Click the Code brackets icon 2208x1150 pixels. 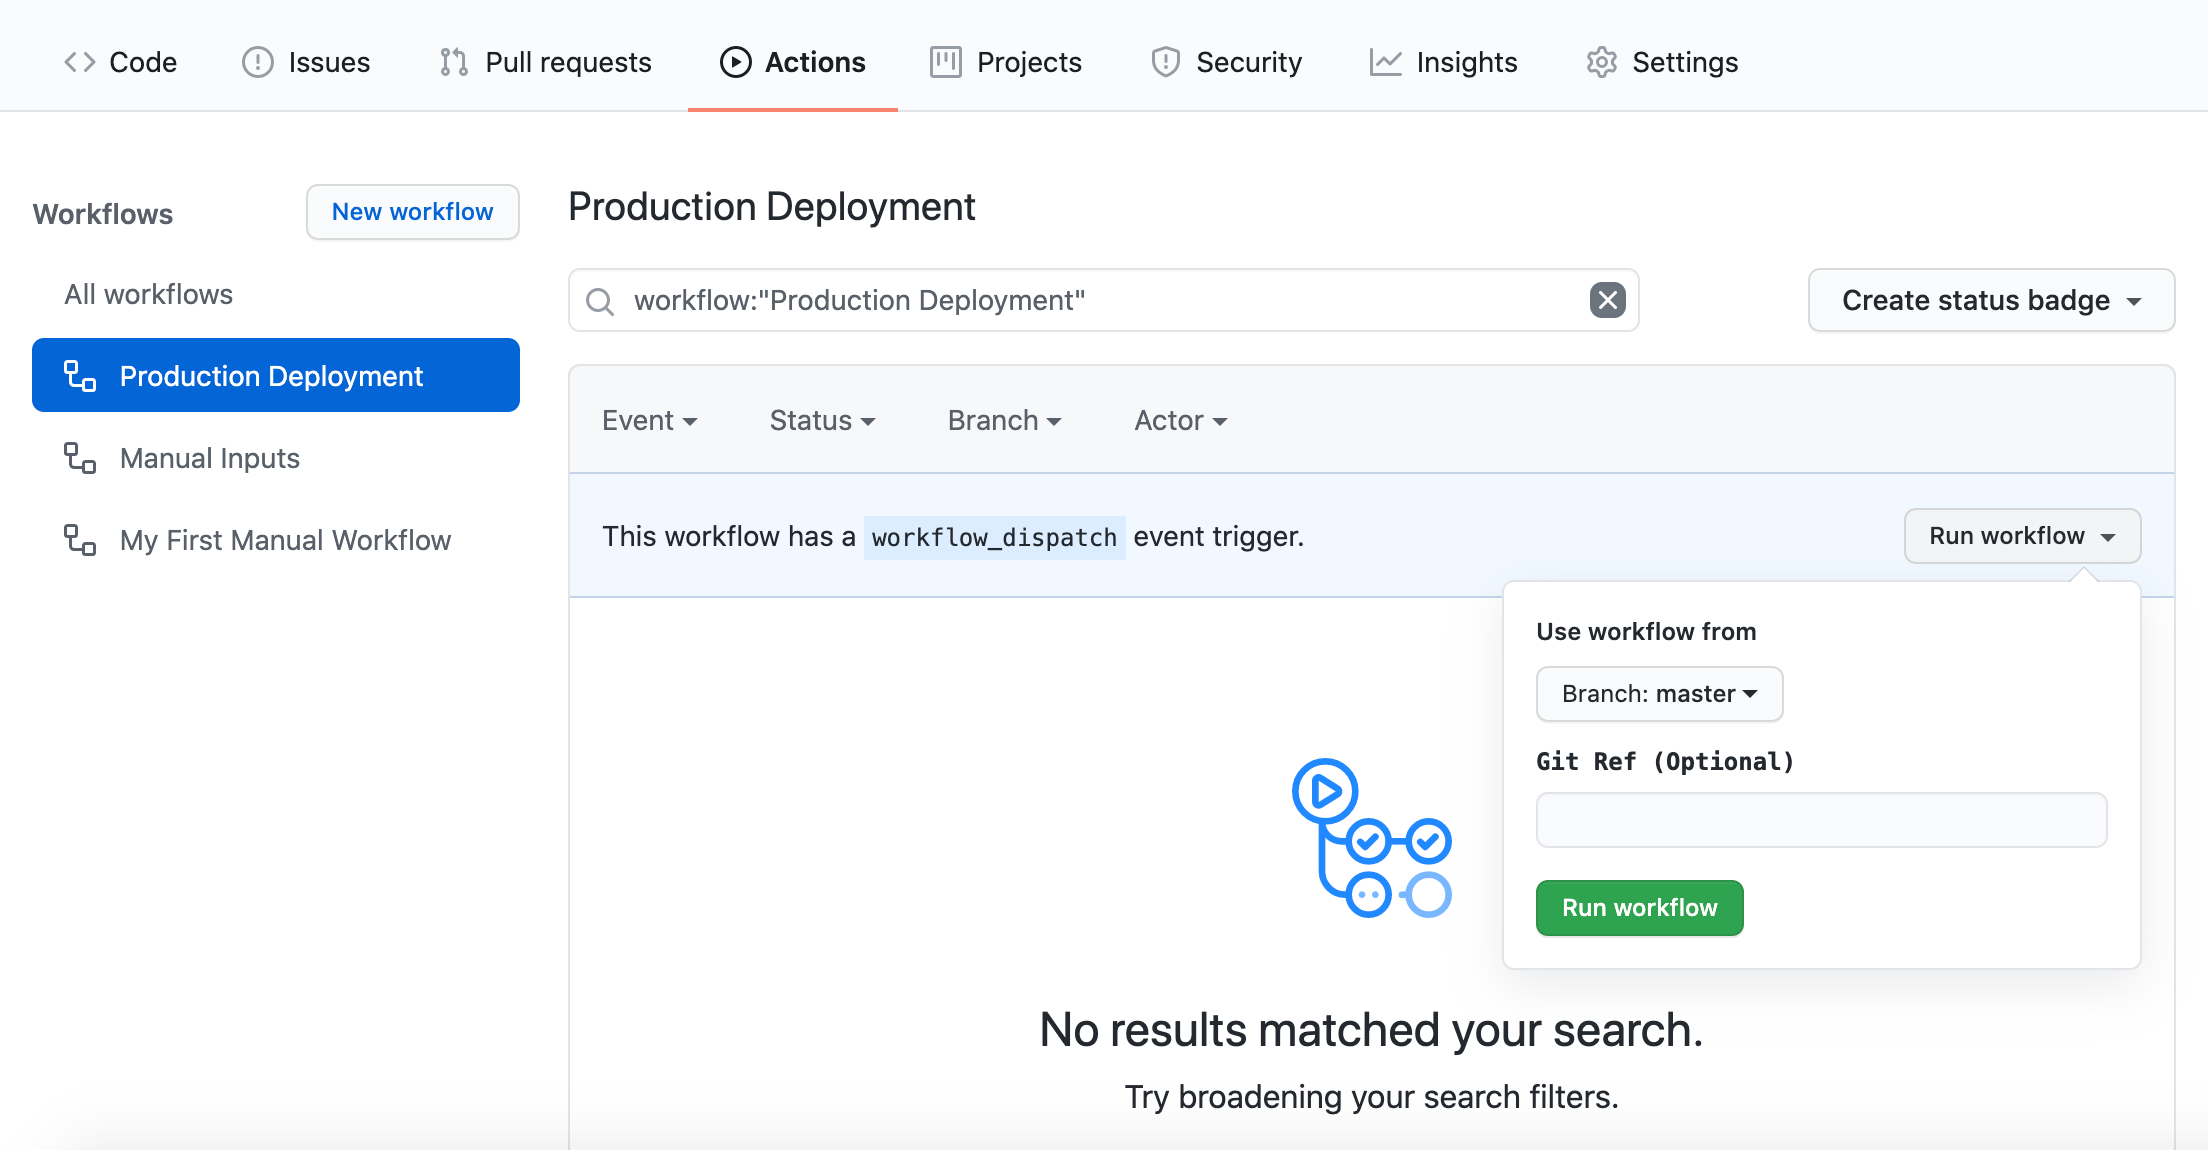point(79,62)
